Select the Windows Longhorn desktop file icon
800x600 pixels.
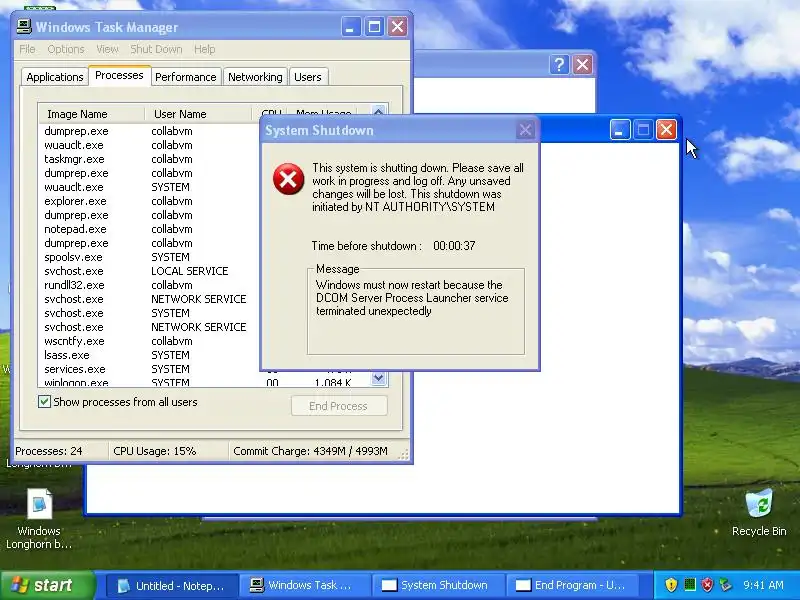39,518
